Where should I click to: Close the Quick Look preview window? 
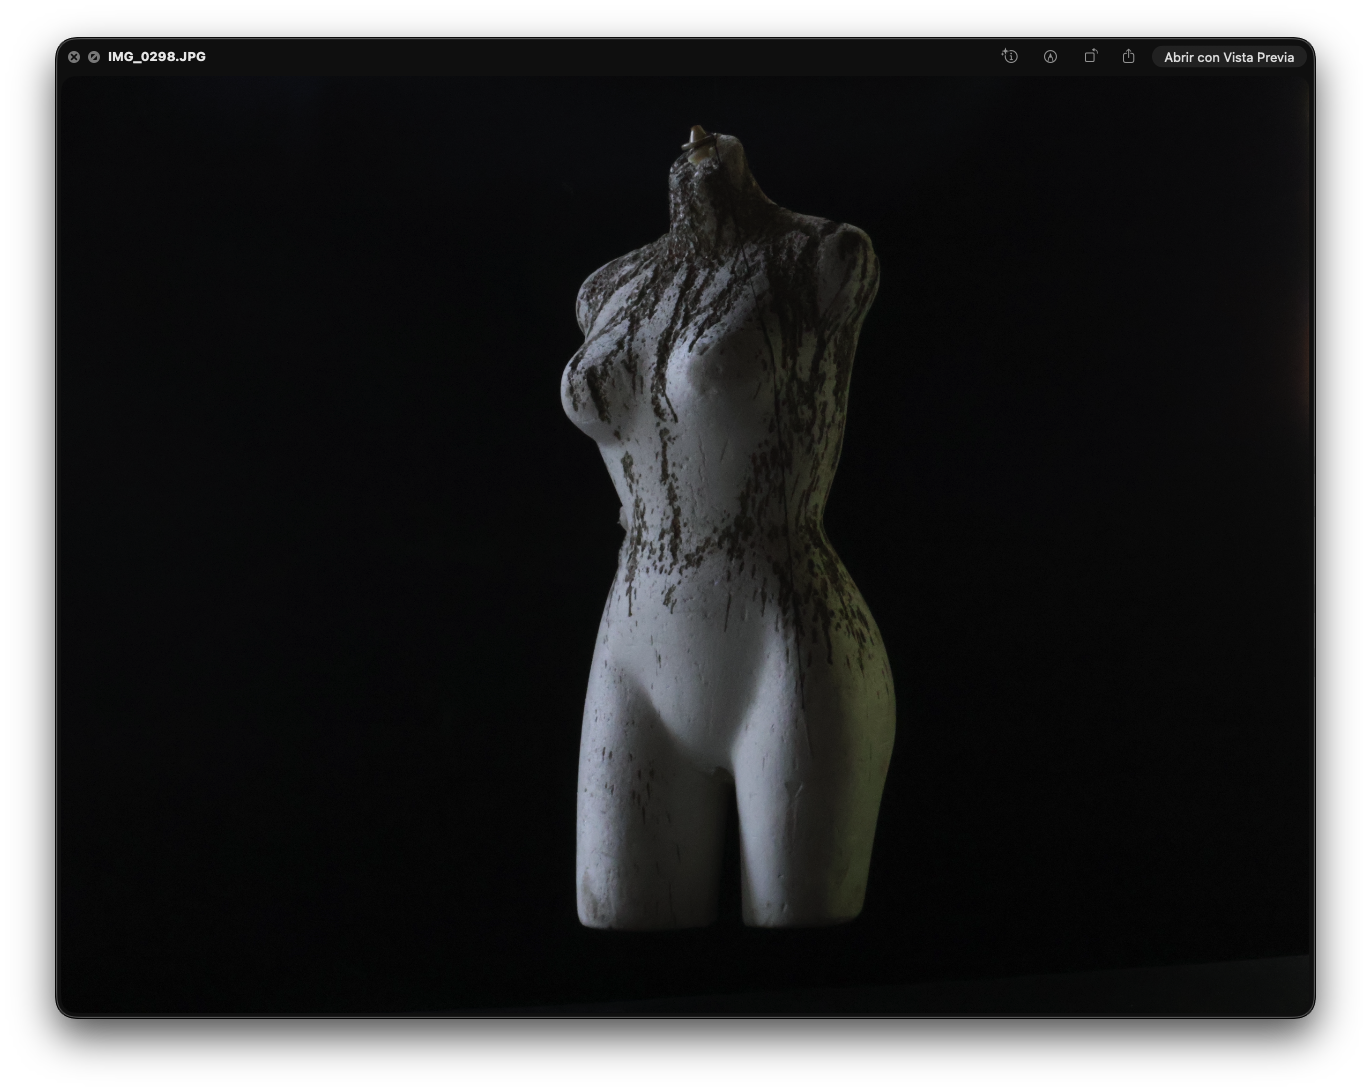pos(74,57)
